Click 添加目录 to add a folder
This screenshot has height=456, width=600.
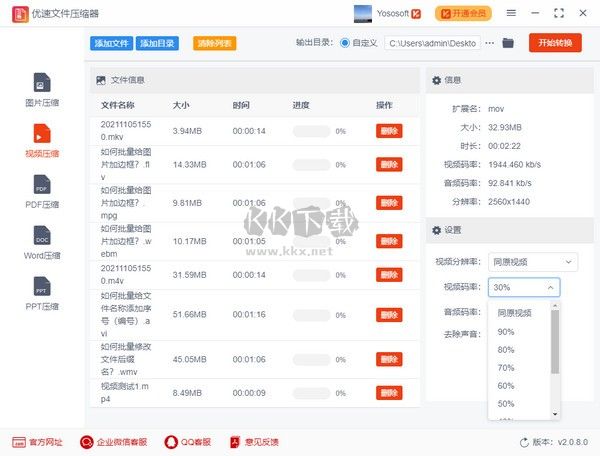(157, 43)
